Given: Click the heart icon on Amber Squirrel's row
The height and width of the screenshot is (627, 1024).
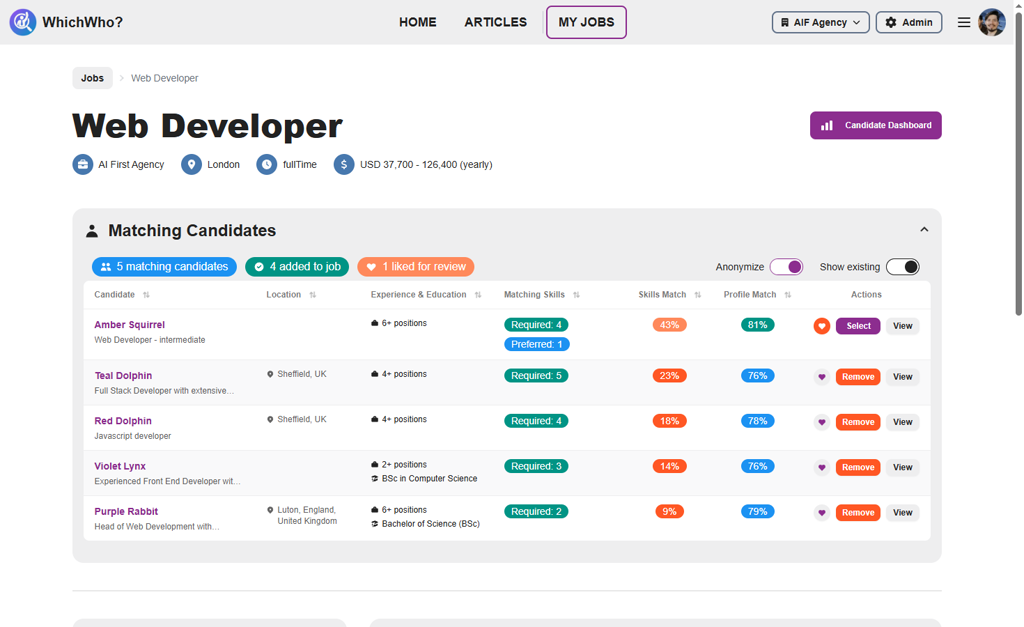Looking at the screenshot, I should [x=820, y=325].
